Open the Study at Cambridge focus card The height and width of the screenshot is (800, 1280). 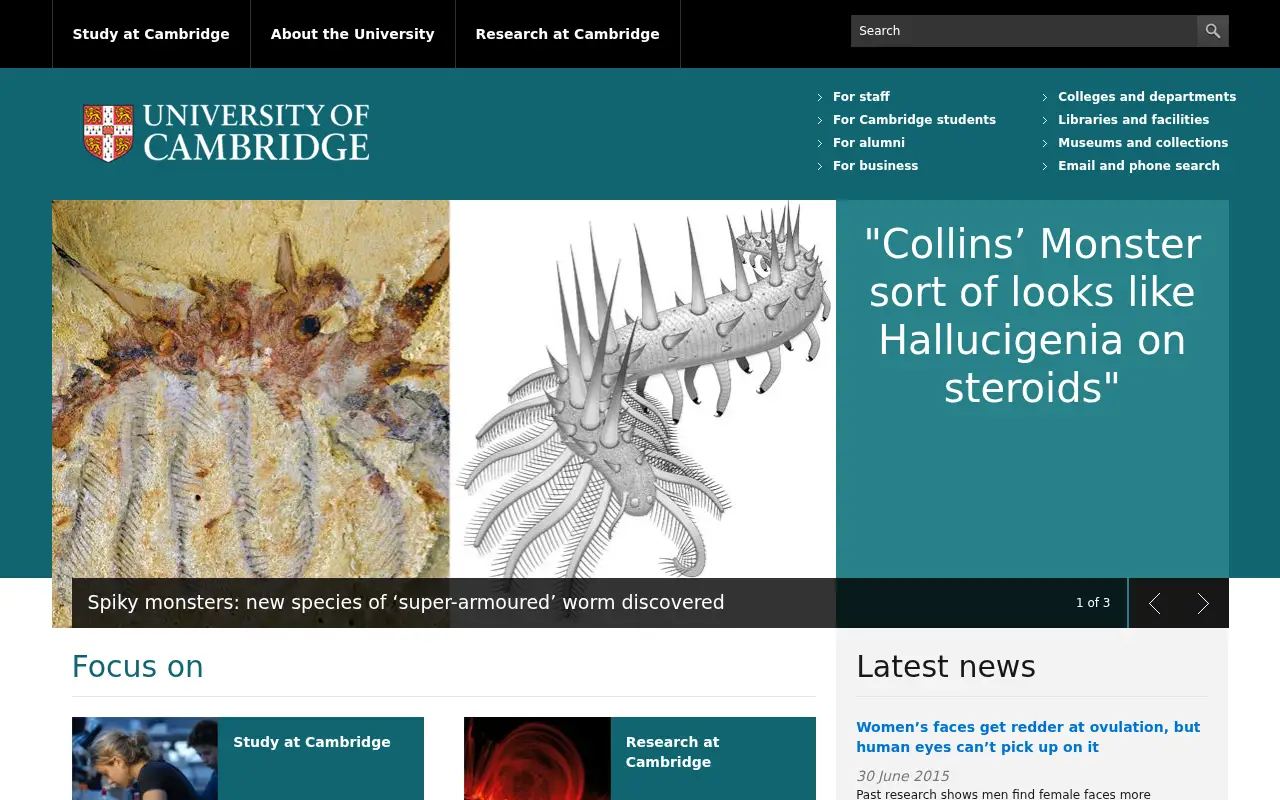[x=248, y=759]
